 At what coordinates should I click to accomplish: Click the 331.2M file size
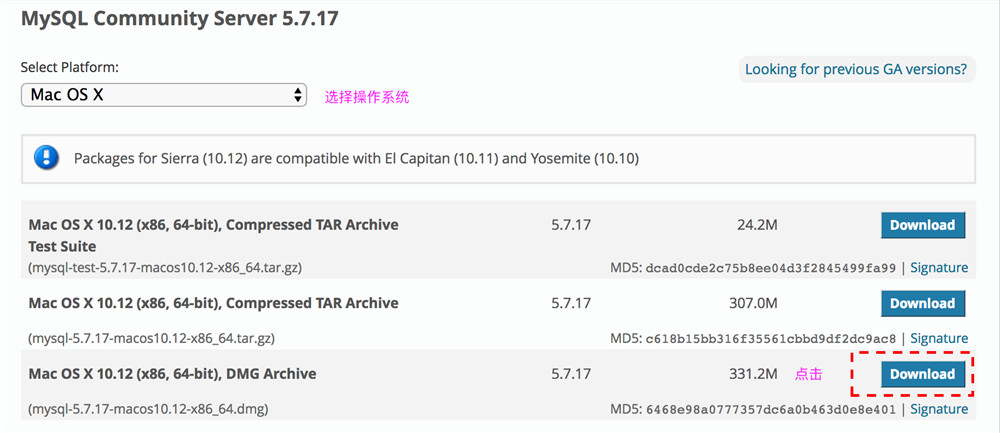(x=753, y=374)
